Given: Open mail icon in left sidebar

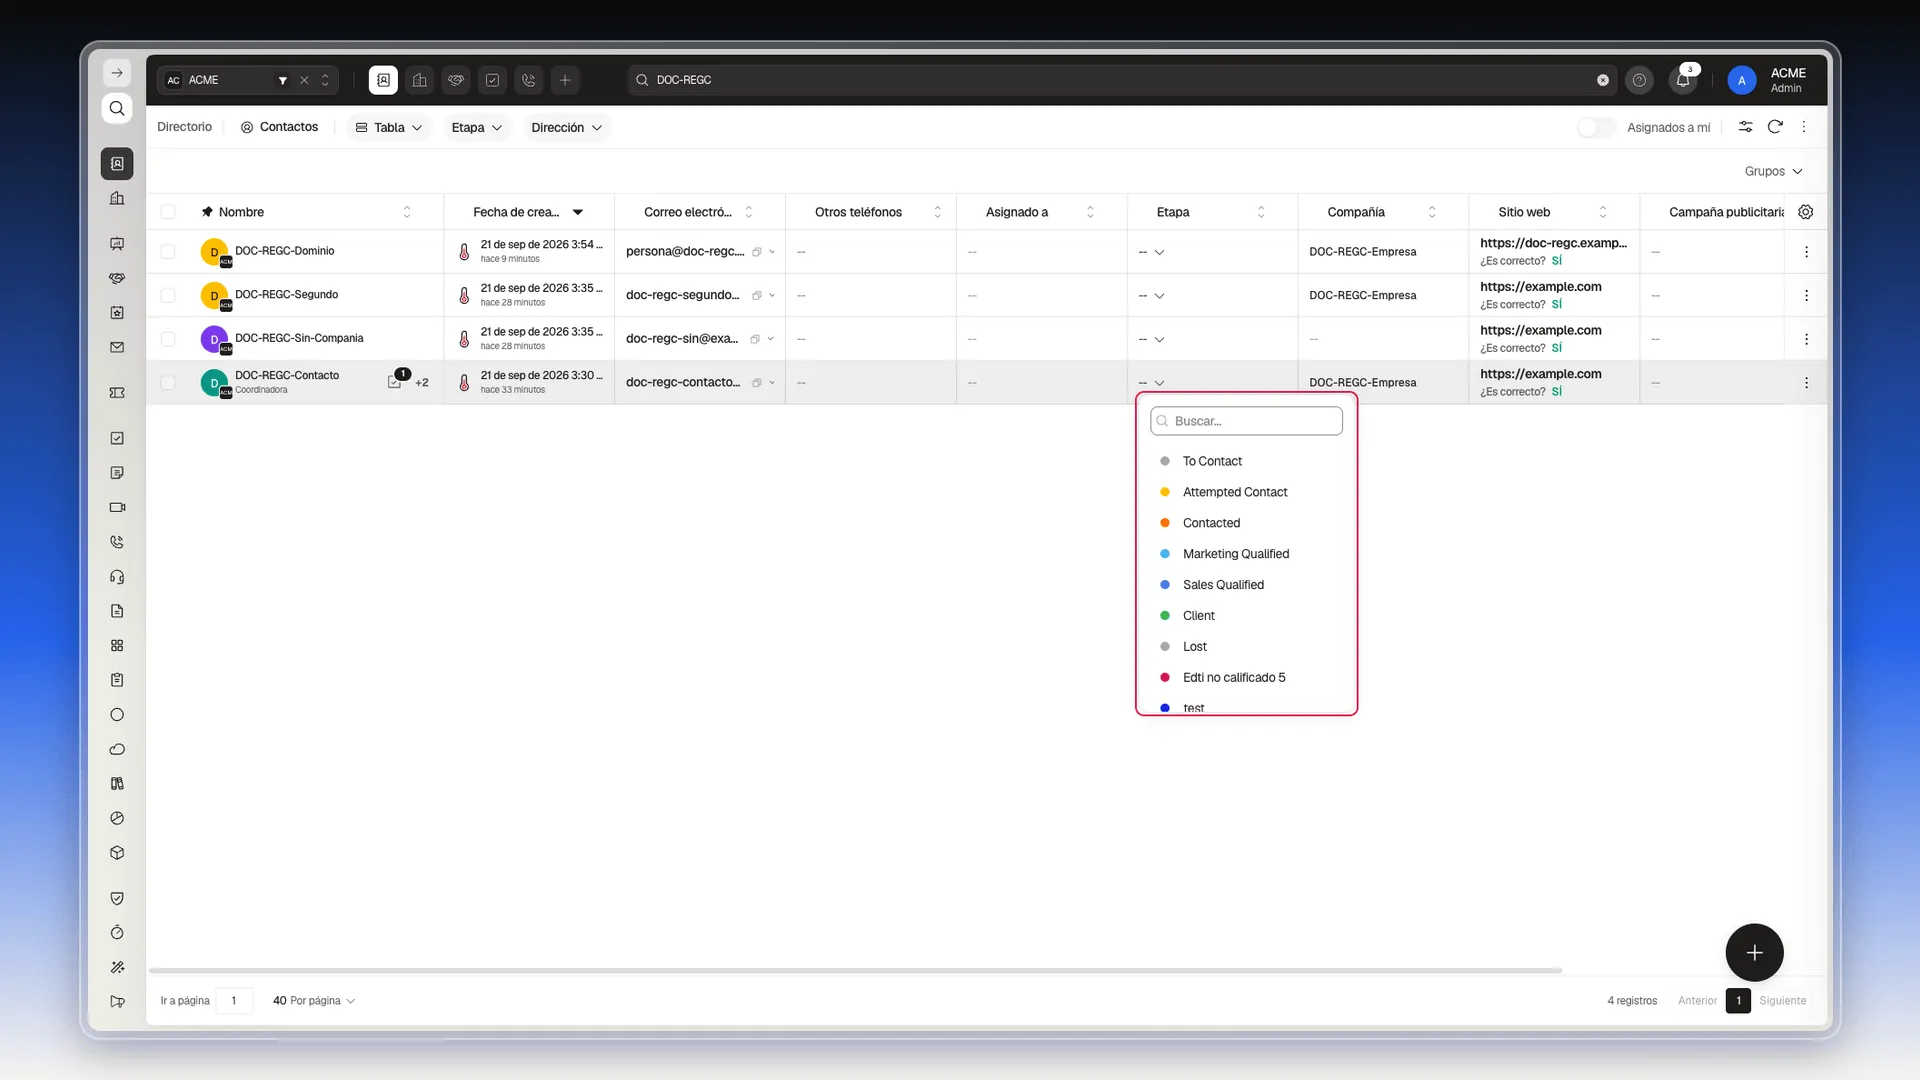Looking at the screenshot, I should pyautogui.click(x=117, y=348).
